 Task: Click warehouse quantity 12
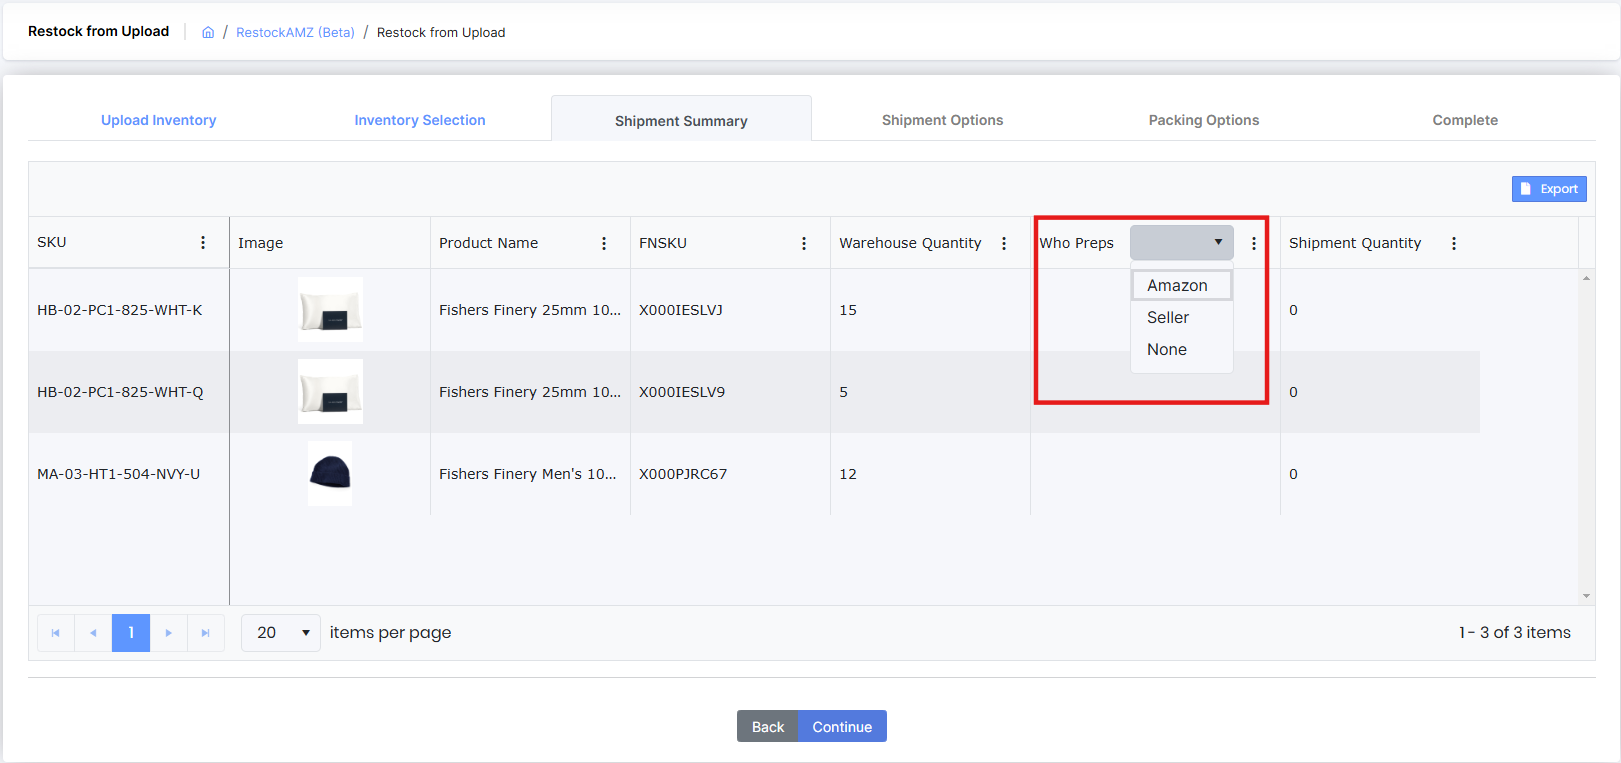(848, 474)
